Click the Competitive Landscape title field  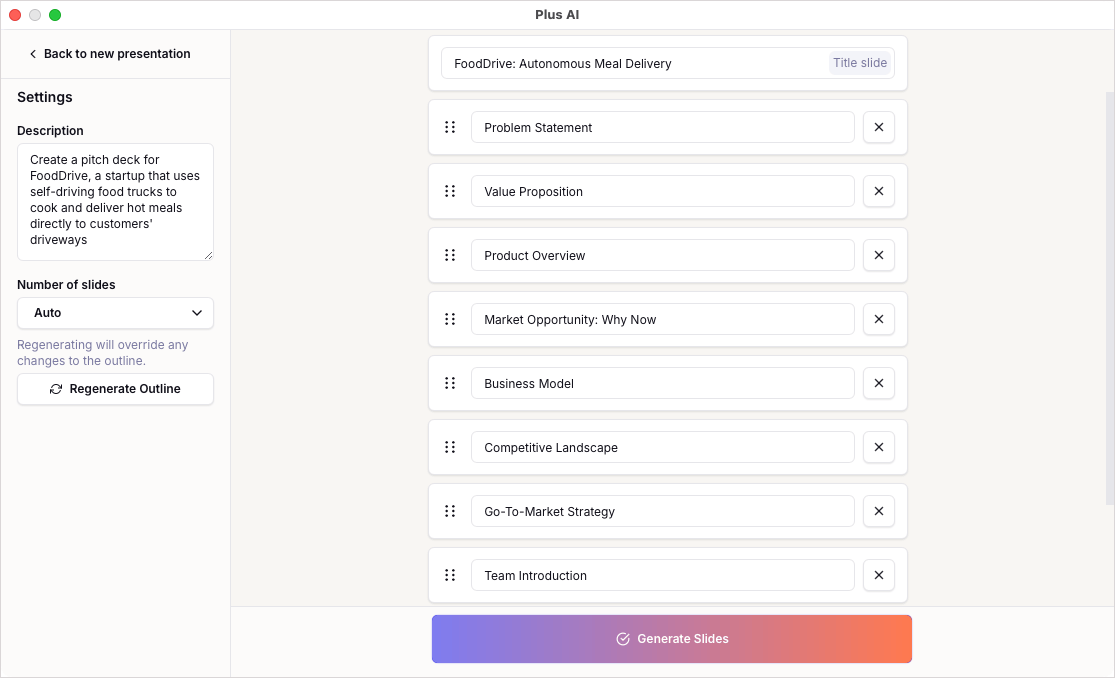pyautogui.click(x=663, y=447)
